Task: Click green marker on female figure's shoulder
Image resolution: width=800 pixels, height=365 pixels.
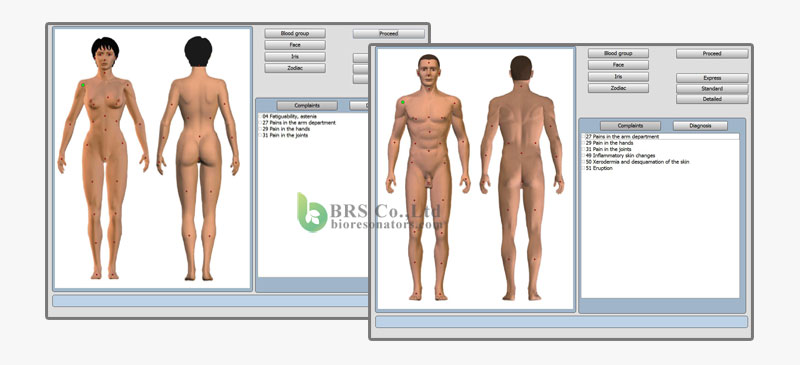Action: pos(83,85)
